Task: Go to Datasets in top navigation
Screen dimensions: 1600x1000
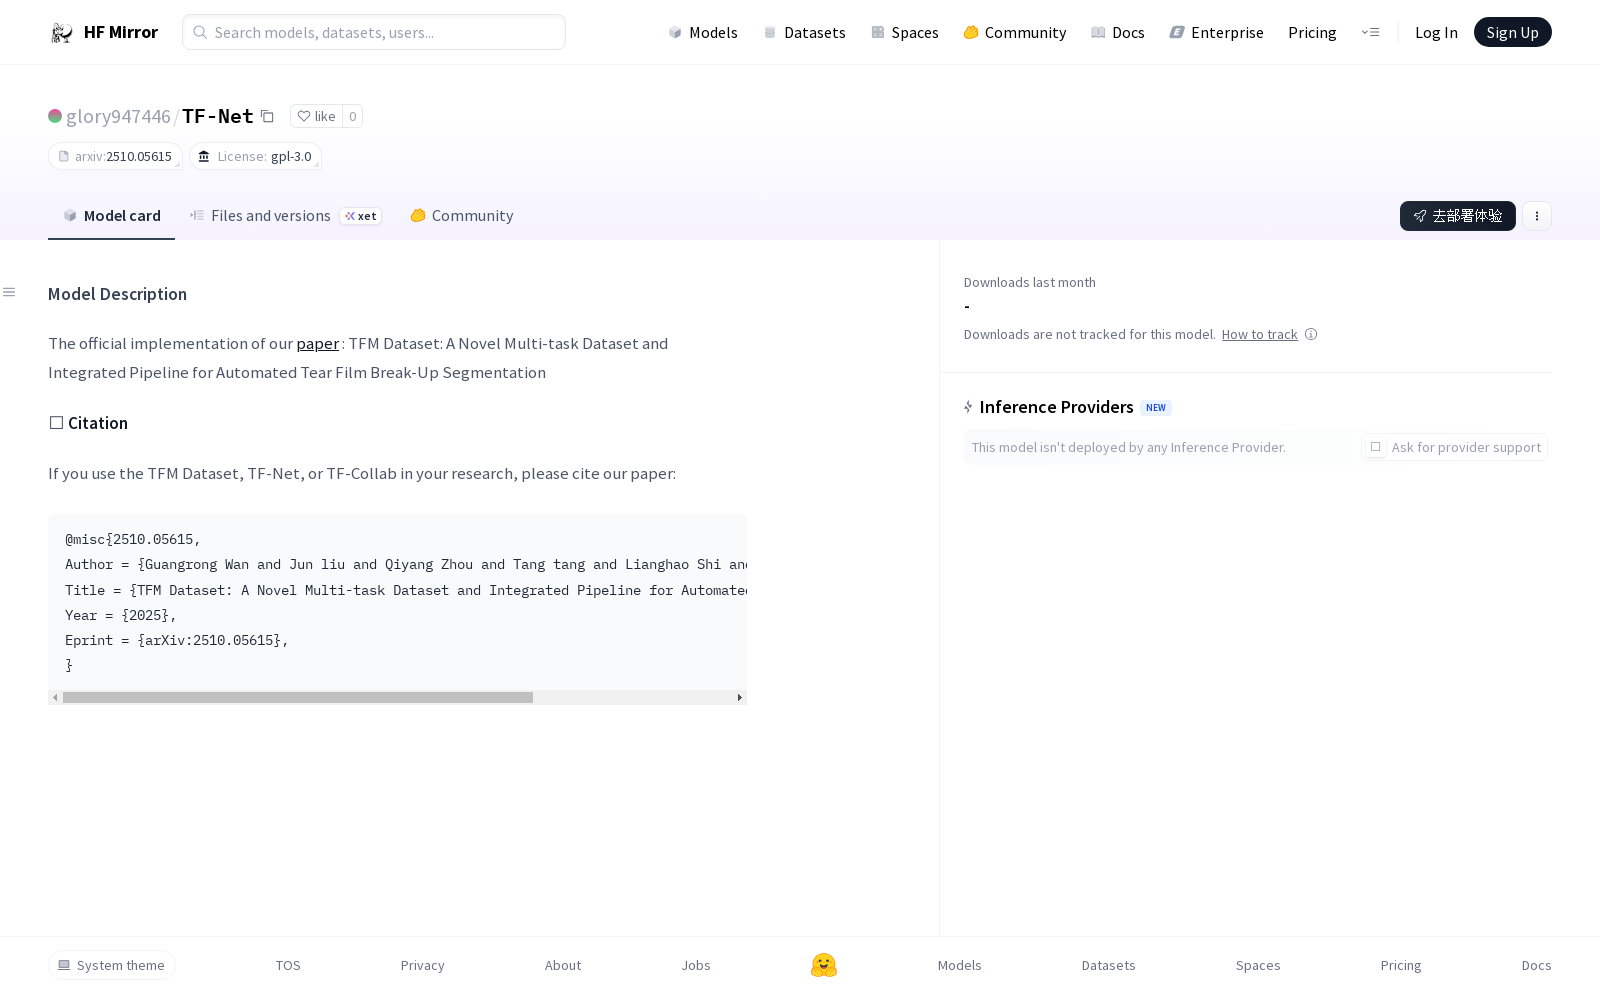Action: tap(805, 32)
